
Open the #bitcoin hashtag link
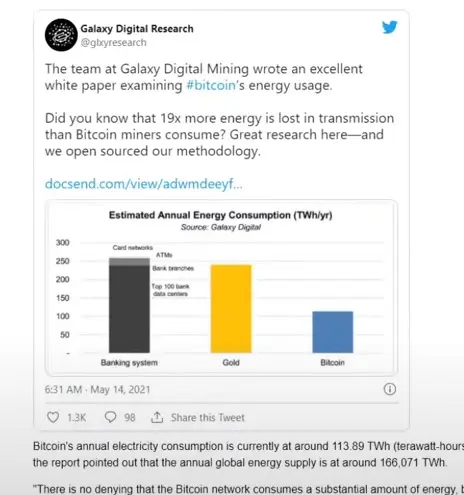[x=211, y=85]
